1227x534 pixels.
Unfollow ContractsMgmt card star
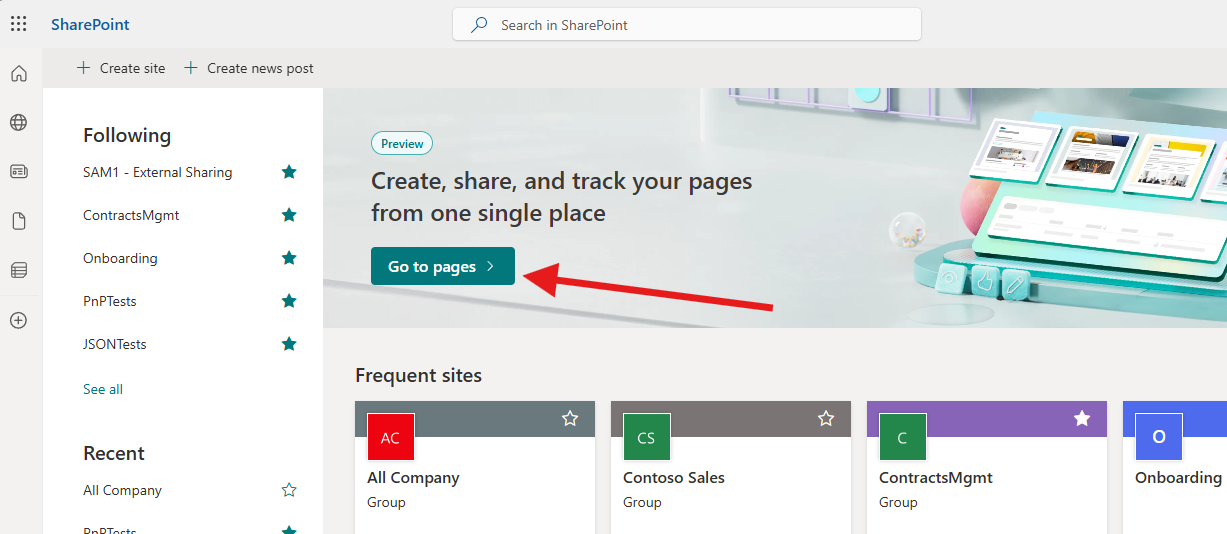coord(1082,418)
